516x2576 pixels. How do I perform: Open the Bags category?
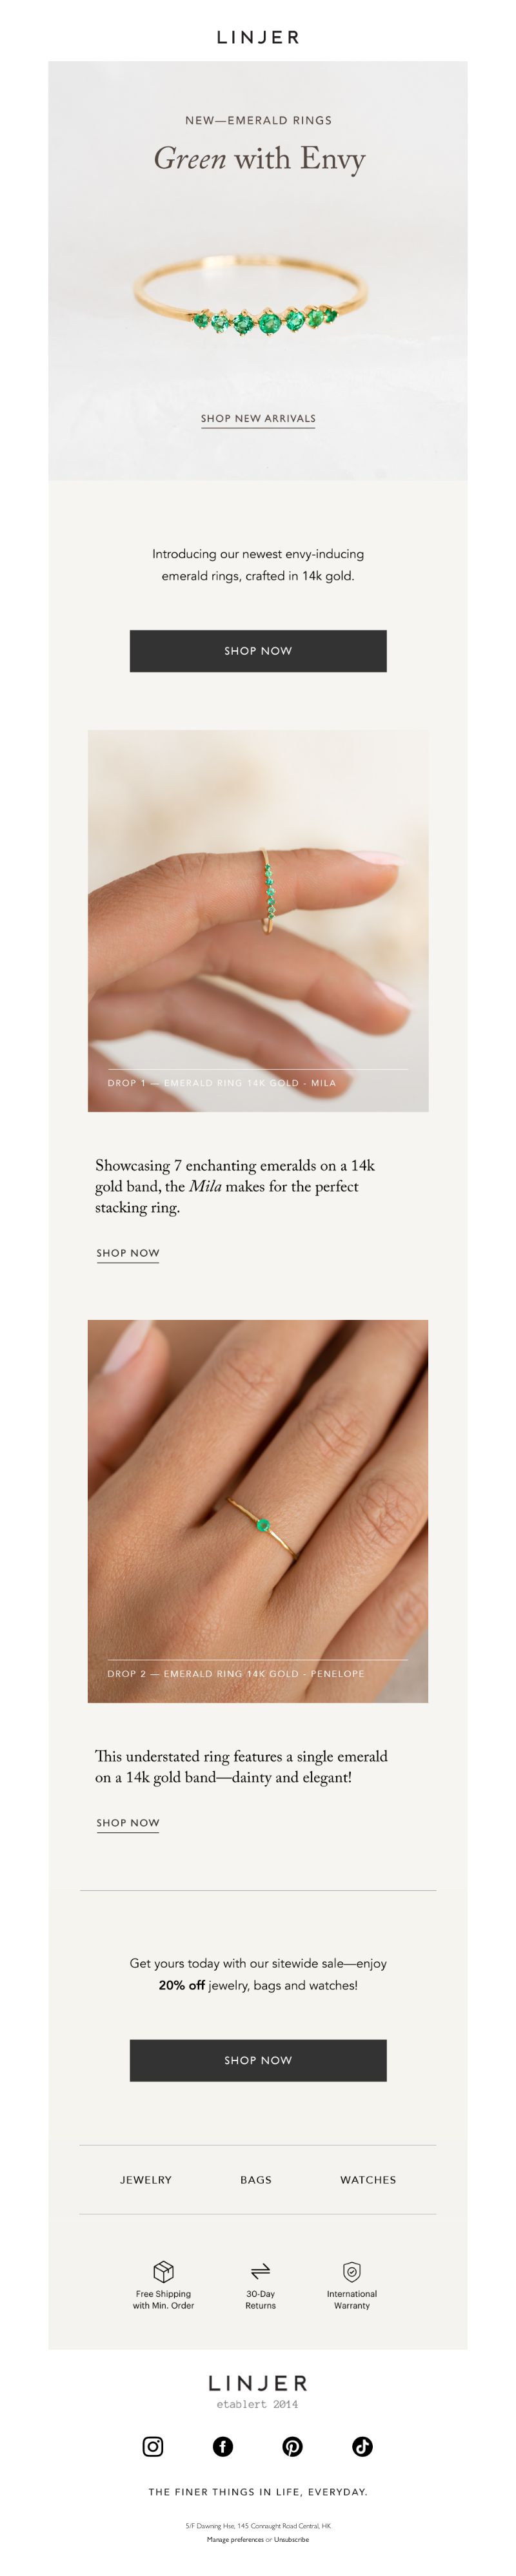coord(256,2179)
